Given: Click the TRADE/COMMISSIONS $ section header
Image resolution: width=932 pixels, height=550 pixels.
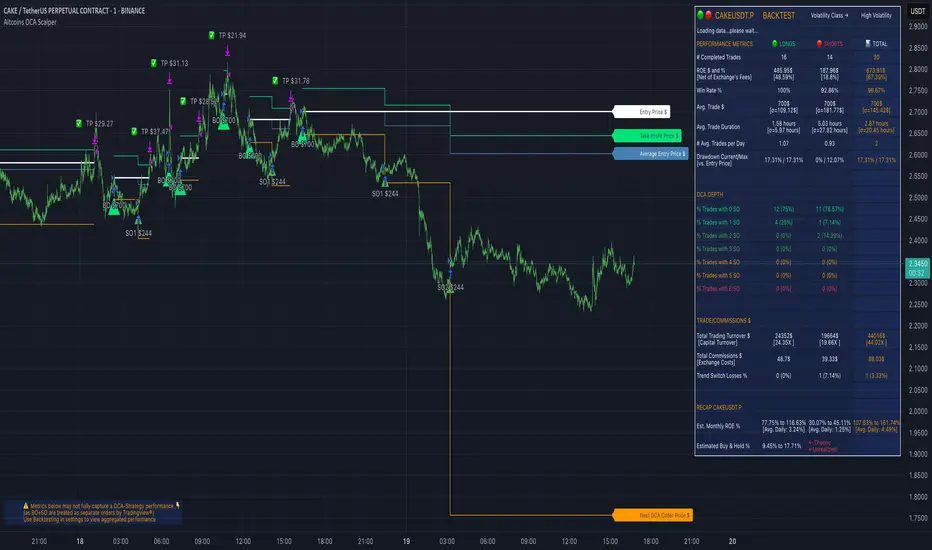Looking at the screenshot, I should point(723,320).
